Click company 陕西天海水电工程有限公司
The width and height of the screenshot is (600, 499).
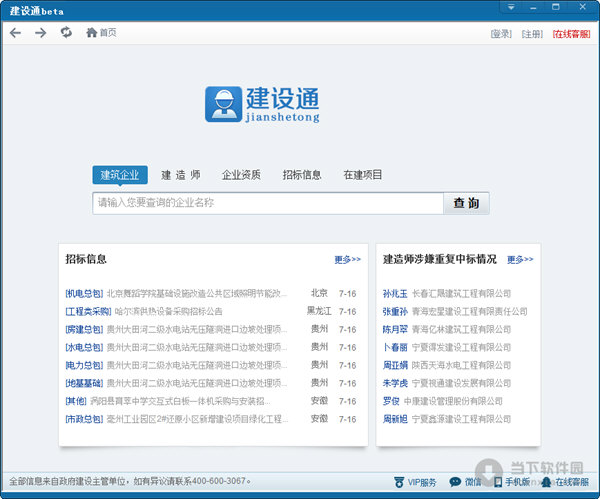pos(461,365)
